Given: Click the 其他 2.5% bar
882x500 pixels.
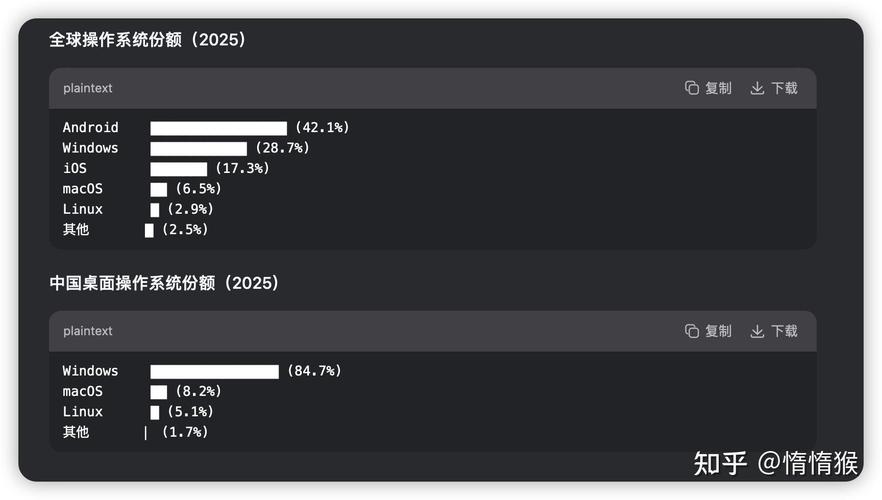Looking at the screenshot, I should [x=149, y=230].
